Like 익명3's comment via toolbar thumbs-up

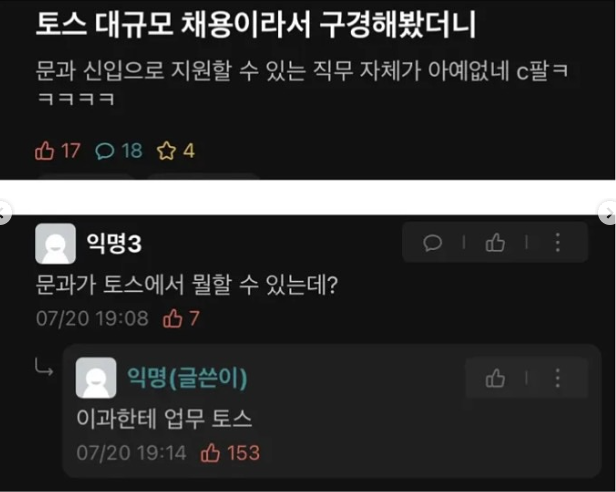click(495, 242)
